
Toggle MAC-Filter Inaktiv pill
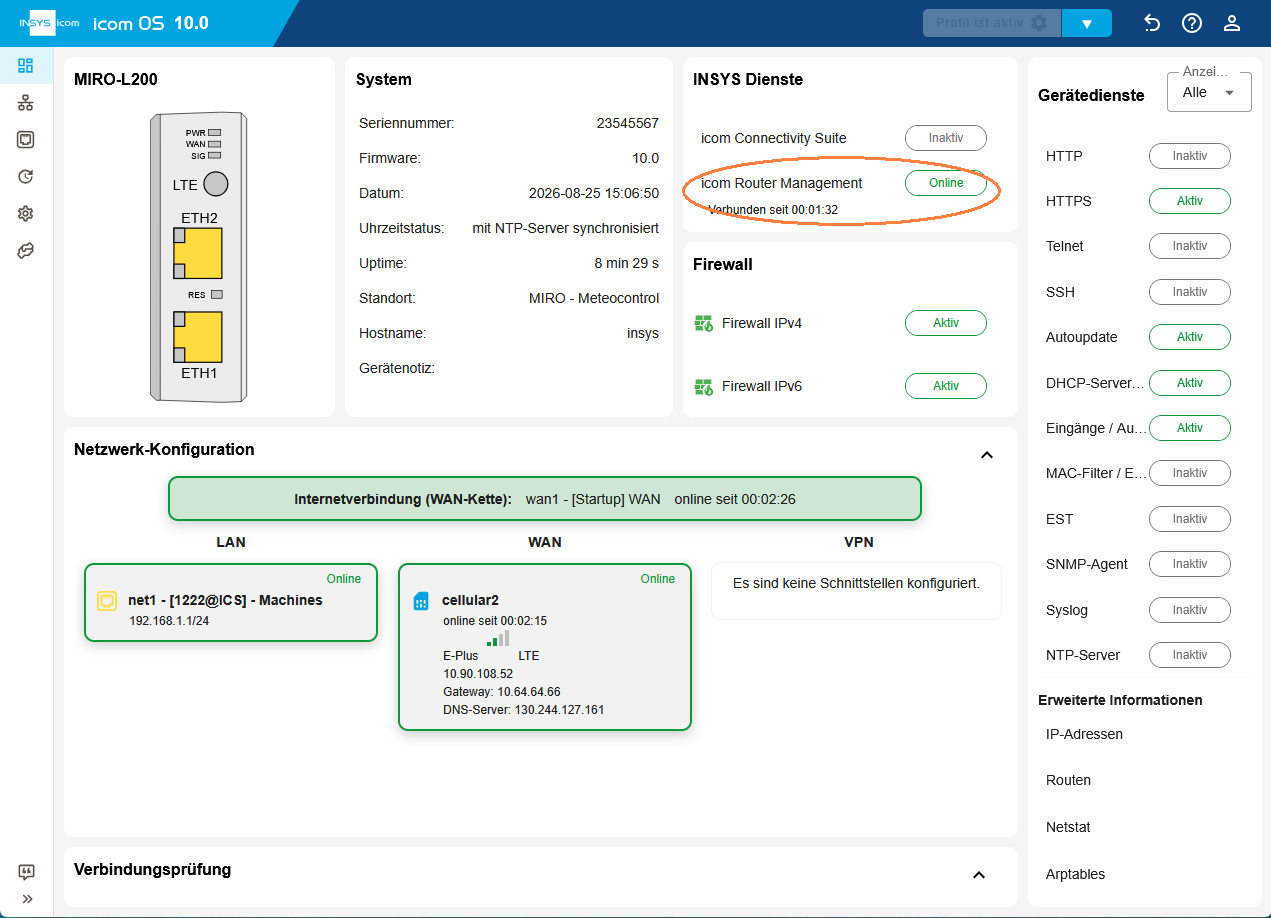[x=1190, y=473]
